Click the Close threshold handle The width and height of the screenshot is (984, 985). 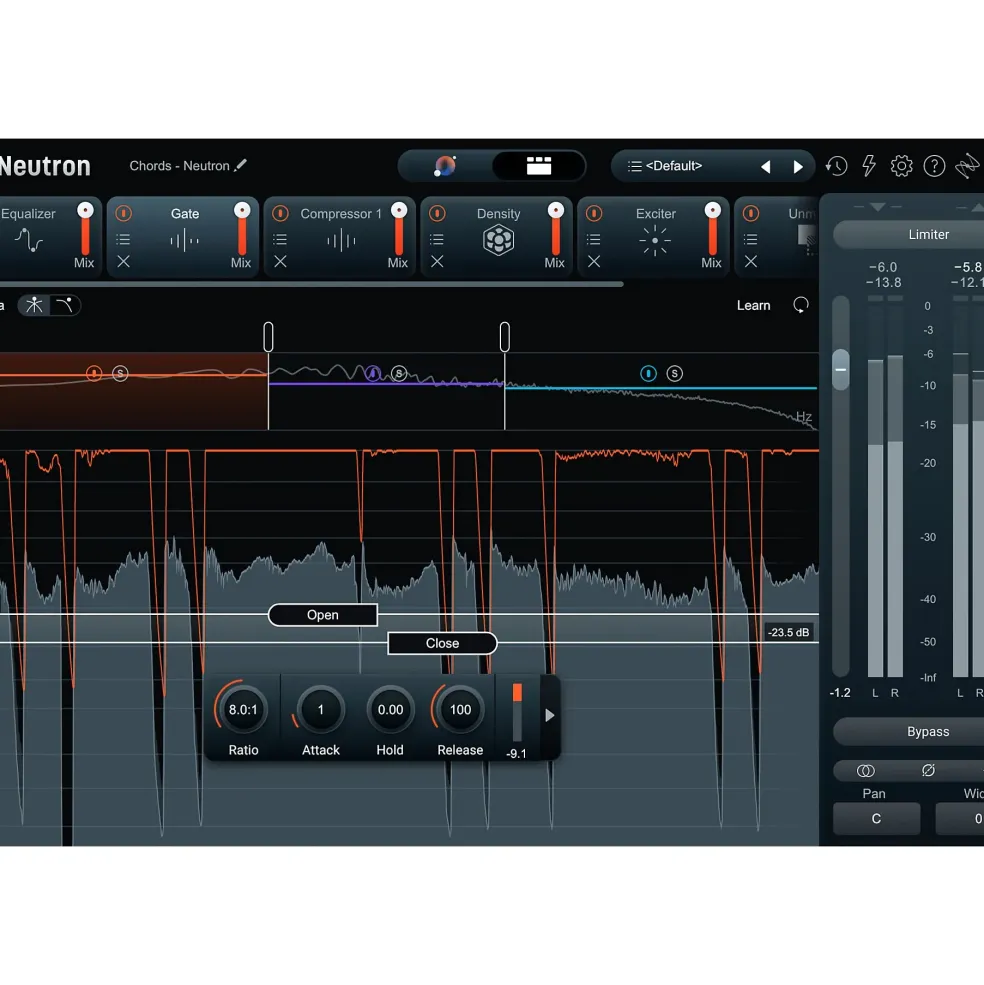tap(442, 643)
